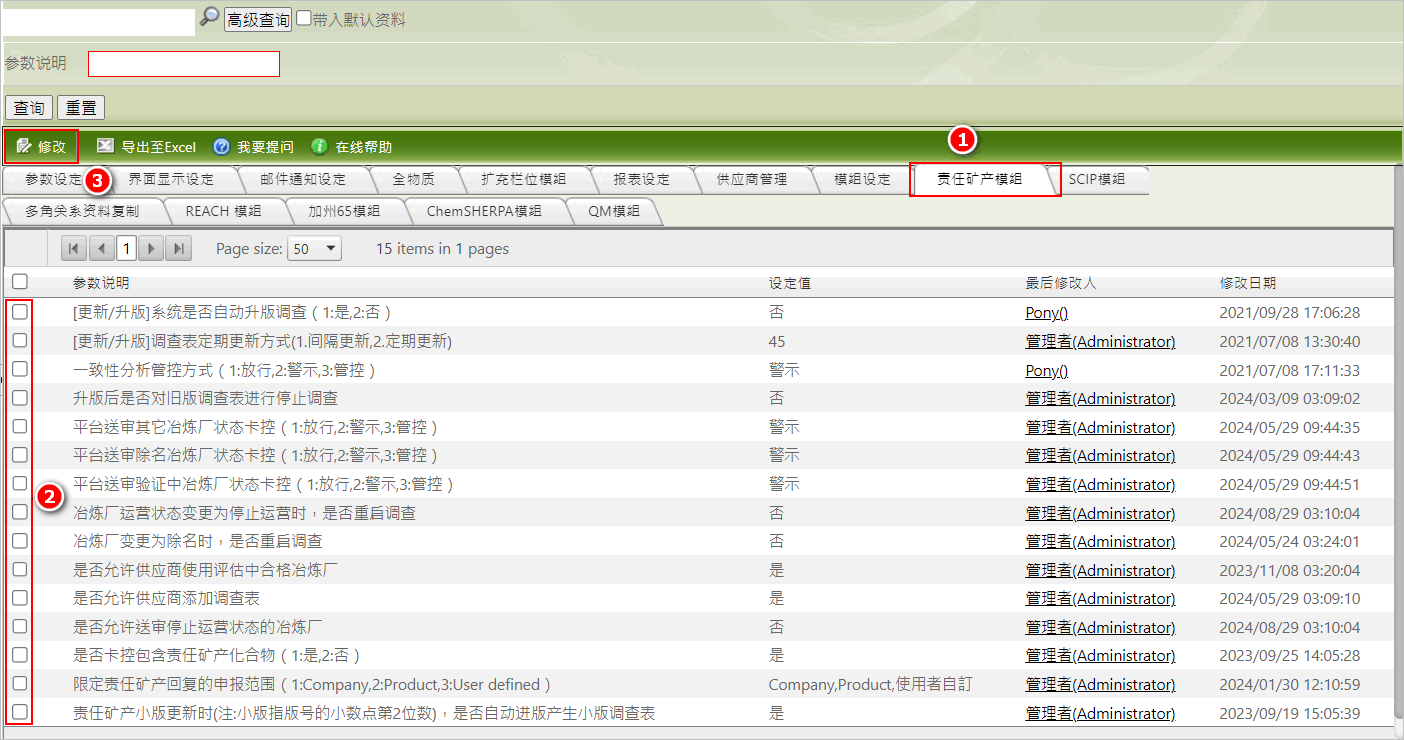Switch to 报表设定 tab
Screen dimensions: 1404x740
641,180
